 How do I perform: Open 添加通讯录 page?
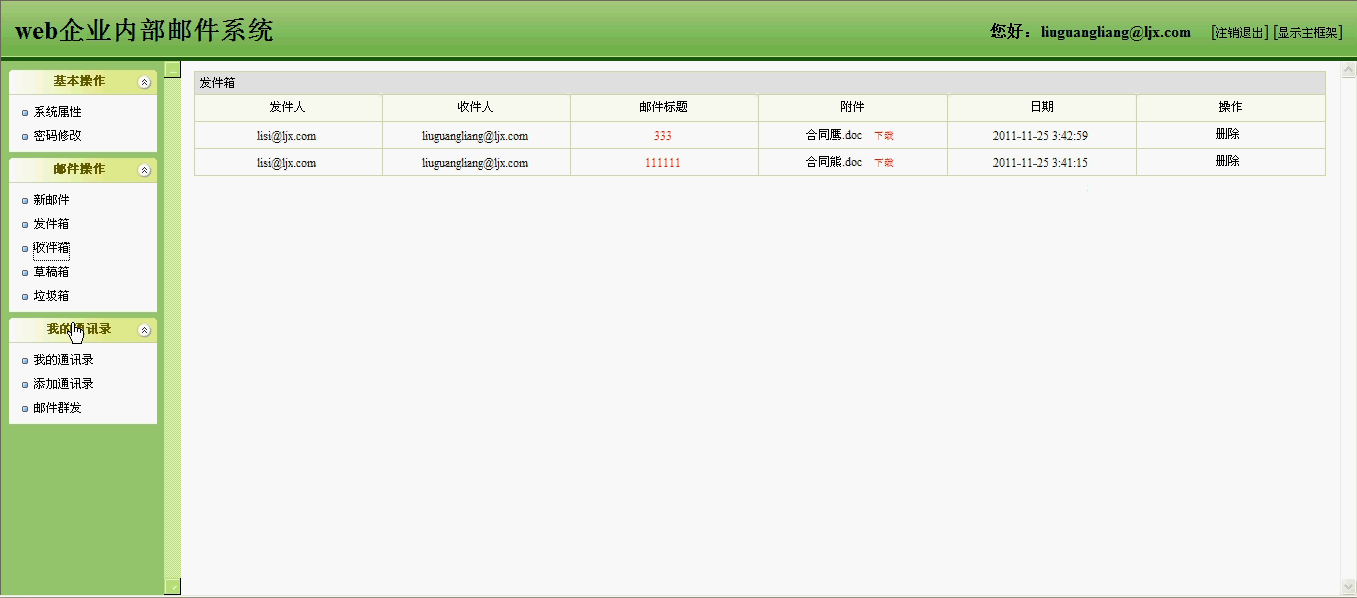[x=63, y=384]
